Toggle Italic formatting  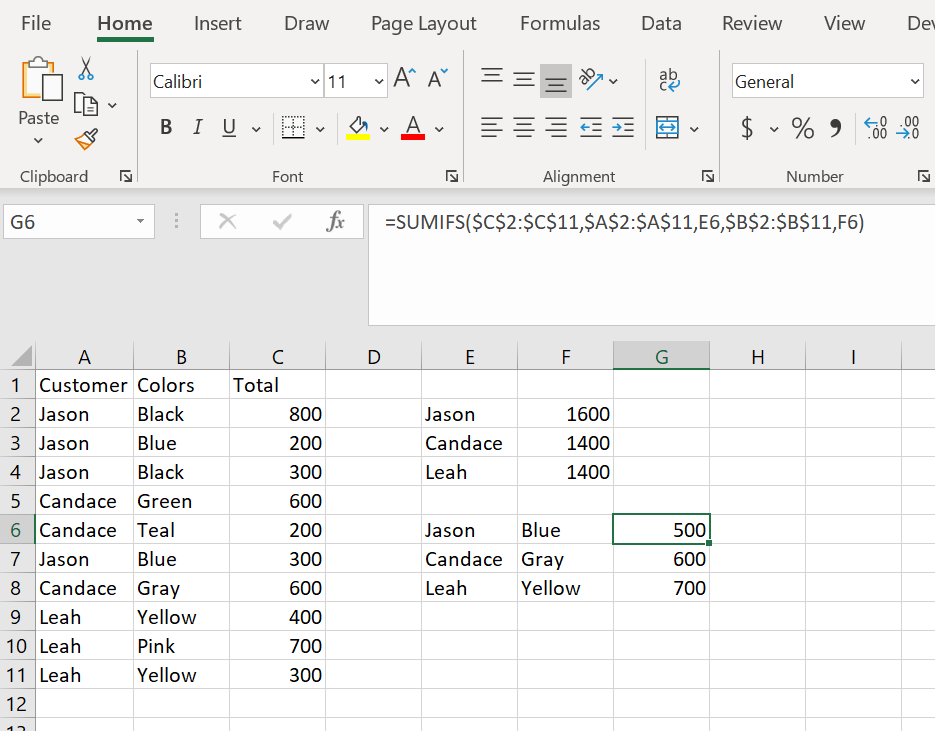coord(197,128)
